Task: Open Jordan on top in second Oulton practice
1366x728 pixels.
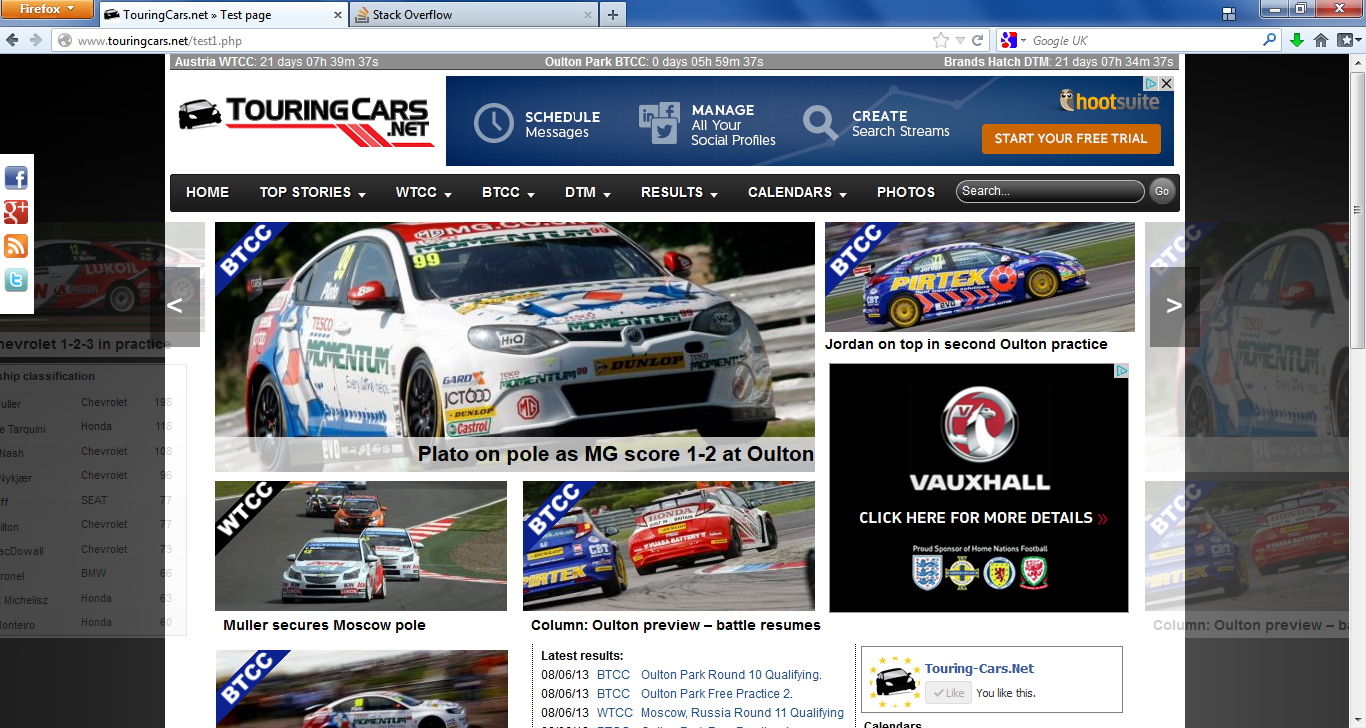Action: click(x=966, y=344)
